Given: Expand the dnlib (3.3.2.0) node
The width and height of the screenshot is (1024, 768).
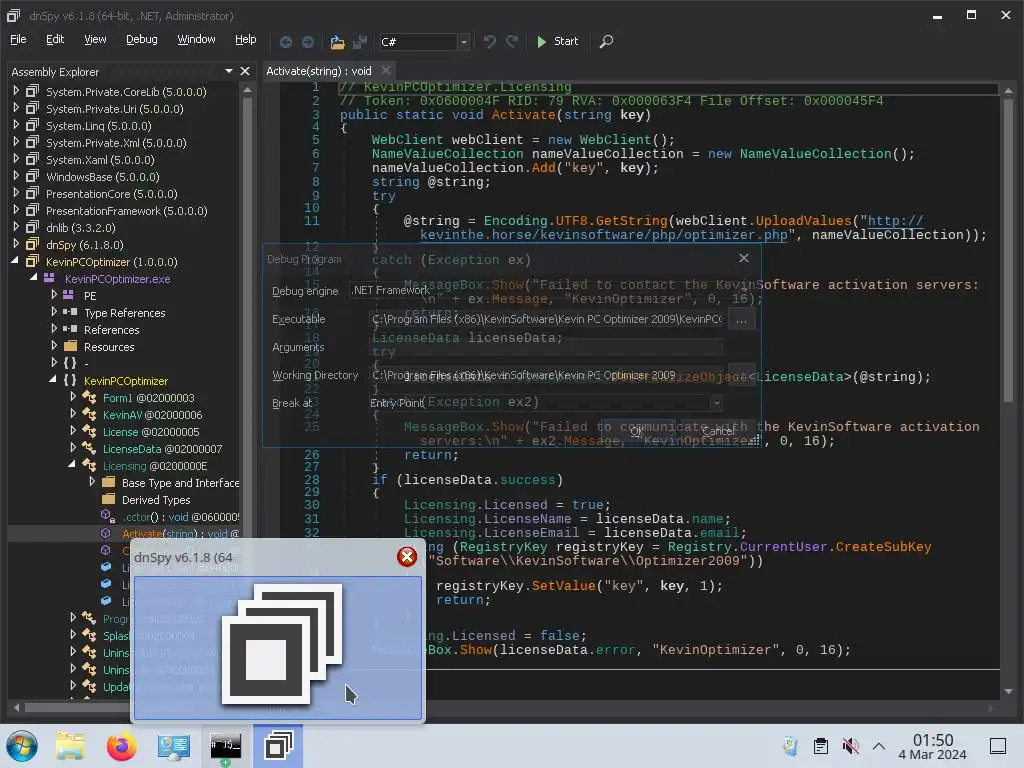Looking at the screenshot, I should [16, 227].
